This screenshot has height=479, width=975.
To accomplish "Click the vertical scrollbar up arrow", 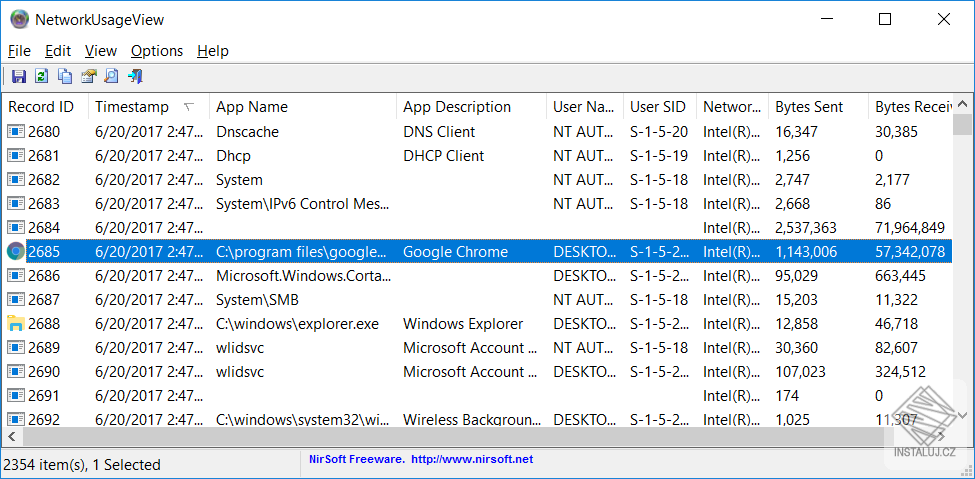I will coord(963,104).
